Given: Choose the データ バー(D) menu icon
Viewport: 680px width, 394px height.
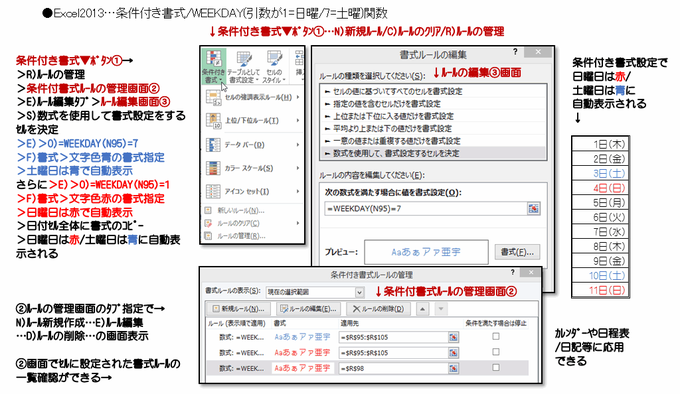Looking at the screenshot, I should pos(213,144).
